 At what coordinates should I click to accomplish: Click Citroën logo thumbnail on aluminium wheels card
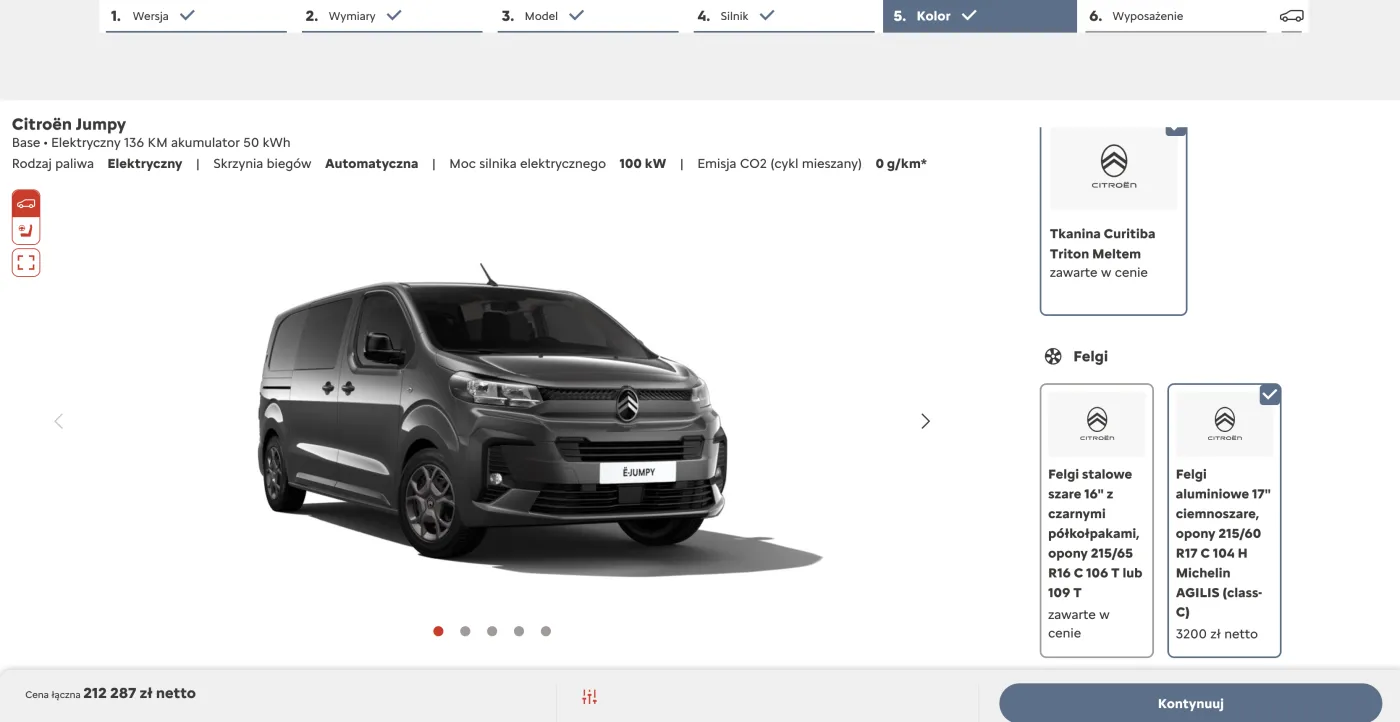pos(1224,424)
